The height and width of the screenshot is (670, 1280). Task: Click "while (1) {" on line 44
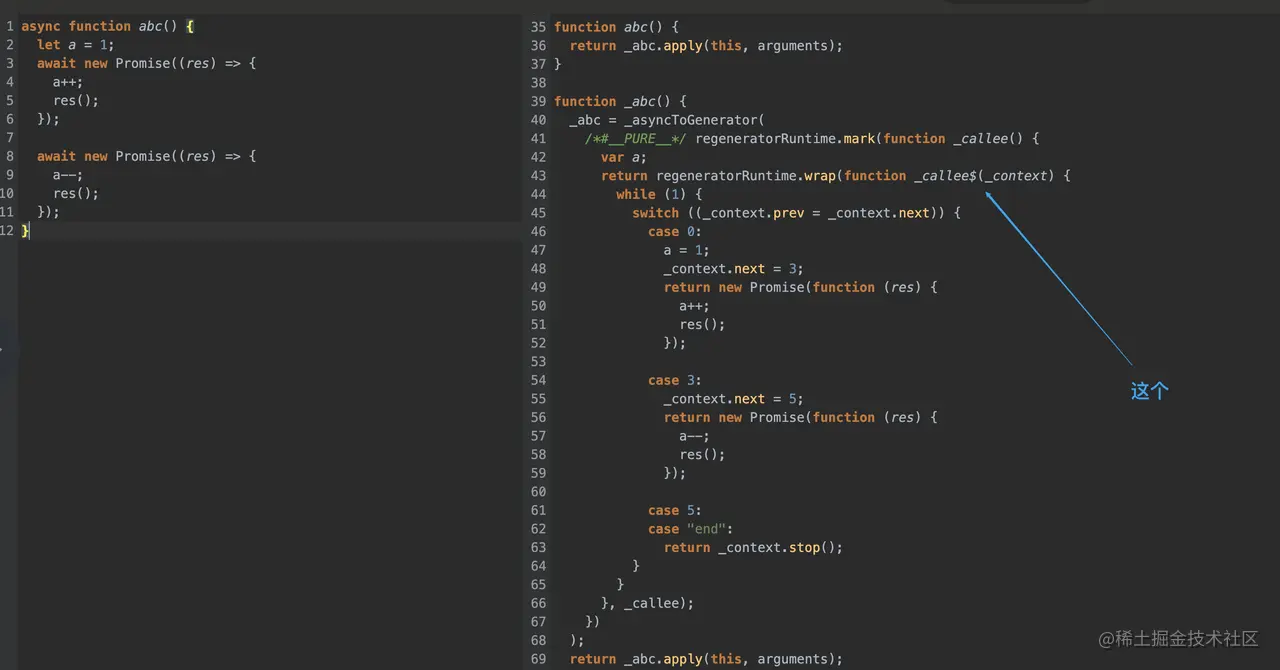[x=659, y=194]
